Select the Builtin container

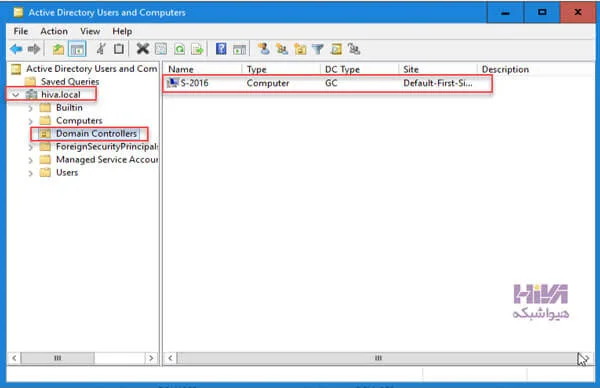[69, 108]
